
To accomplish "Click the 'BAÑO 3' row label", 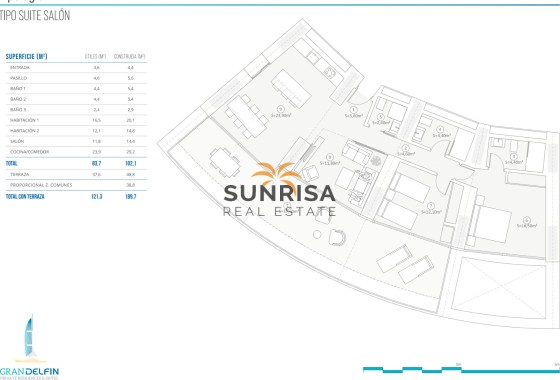I will click(x=18, y=110).
